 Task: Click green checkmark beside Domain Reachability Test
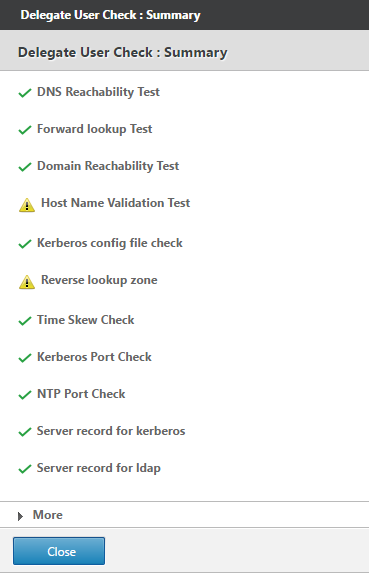25,167
